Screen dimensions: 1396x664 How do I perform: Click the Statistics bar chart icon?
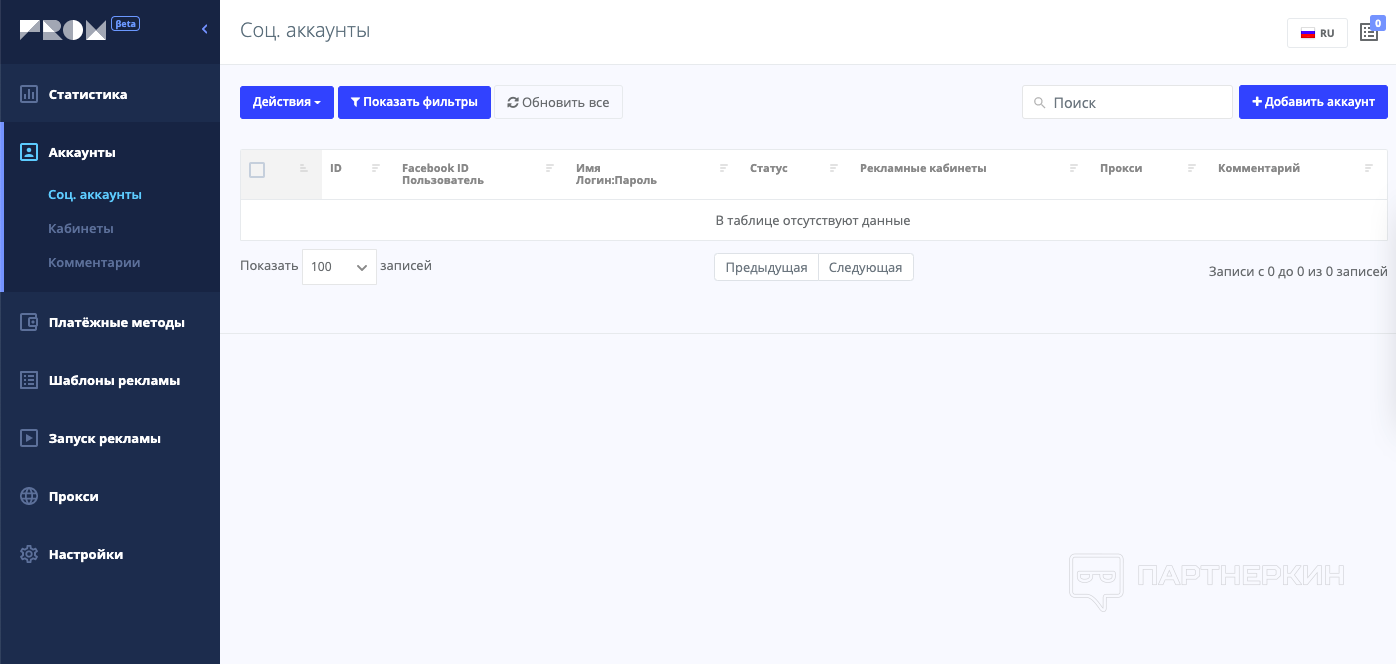(x=29, y=94)
